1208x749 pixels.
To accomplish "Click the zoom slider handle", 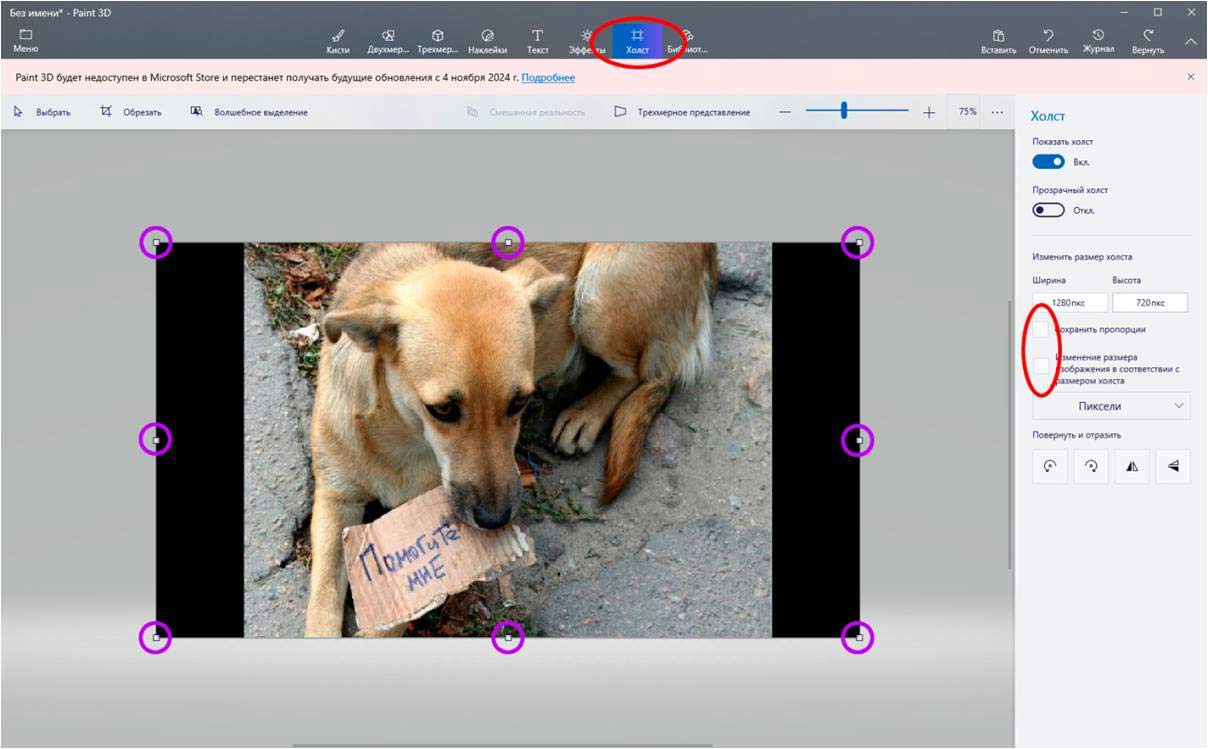I will click(844, 111).
